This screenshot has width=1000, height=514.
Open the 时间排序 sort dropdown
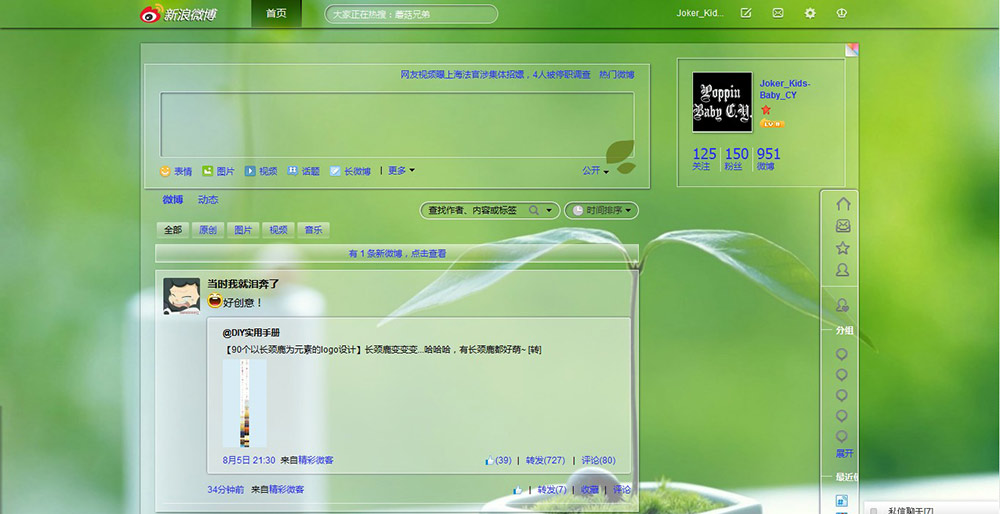(601, 210)
